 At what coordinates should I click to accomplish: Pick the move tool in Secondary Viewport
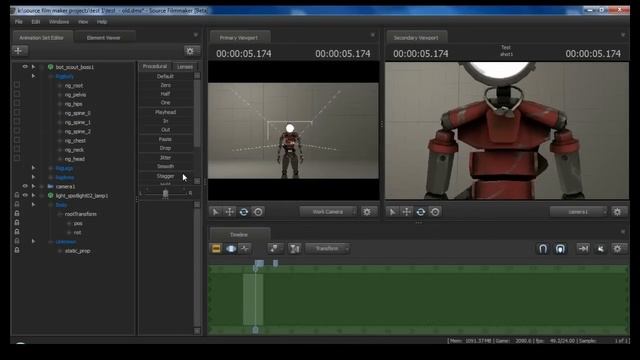pyautogui.click(x=407, y=212)
